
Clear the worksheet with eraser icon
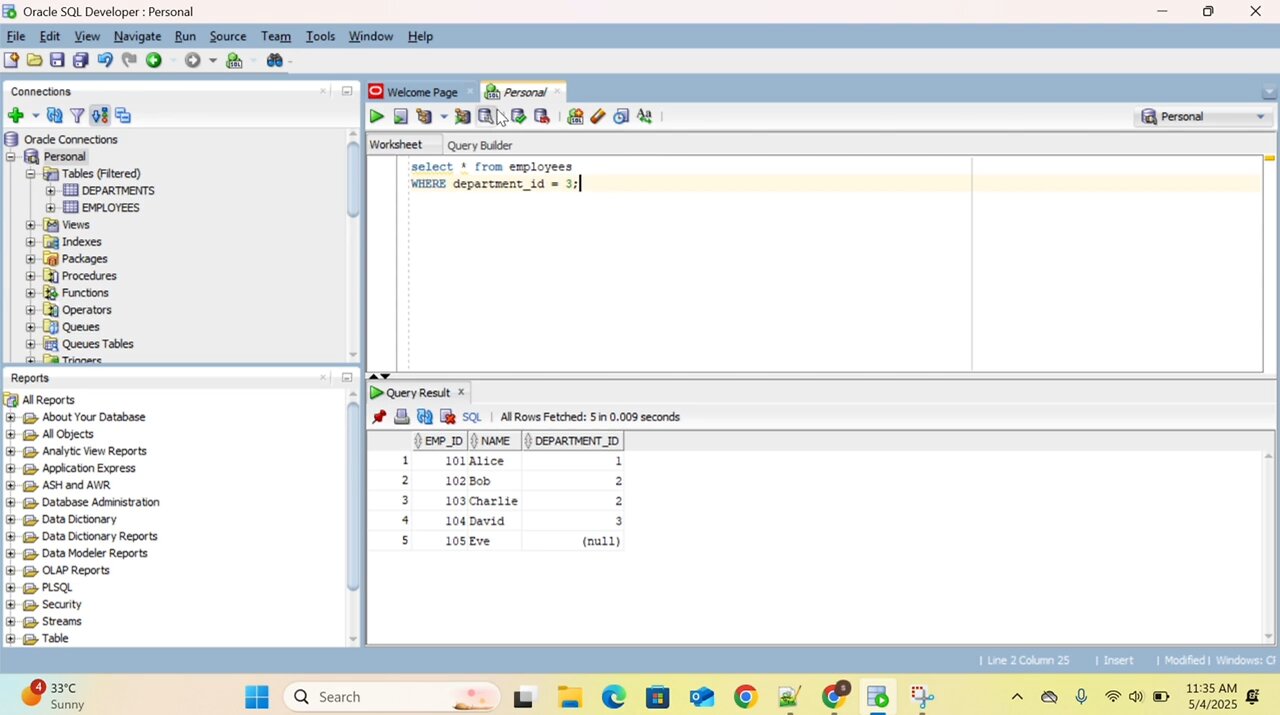coord(598,116)
